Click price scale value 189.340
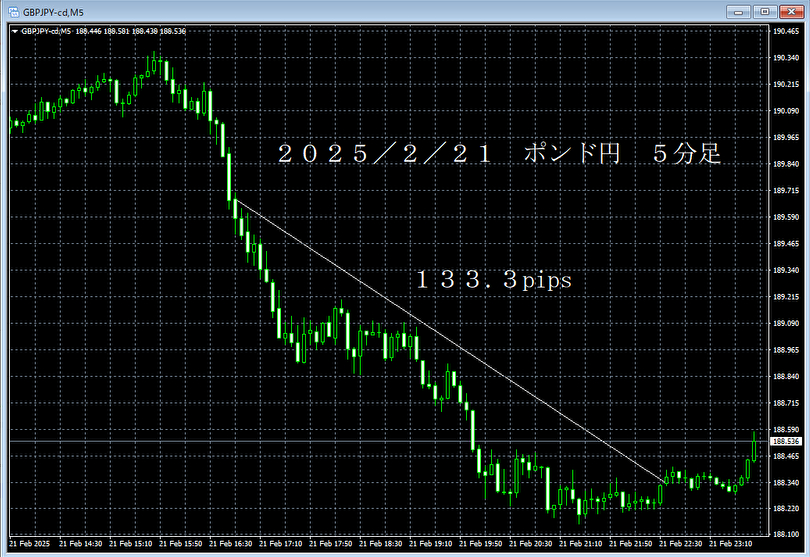The width and height of the screenshot is (810, 557). (x=786, y=270)
